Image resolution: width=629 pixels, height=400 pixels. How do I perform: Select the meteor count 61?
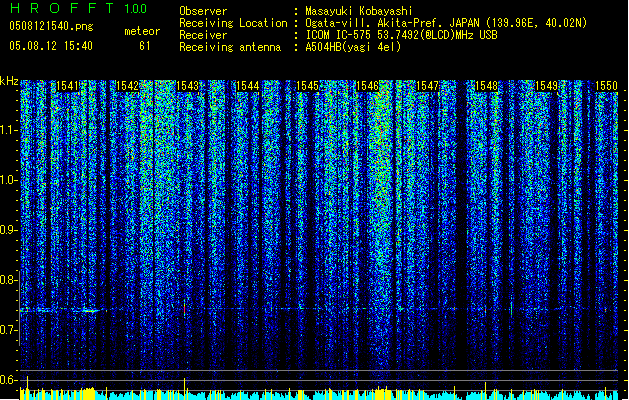(x=145, y=46)
